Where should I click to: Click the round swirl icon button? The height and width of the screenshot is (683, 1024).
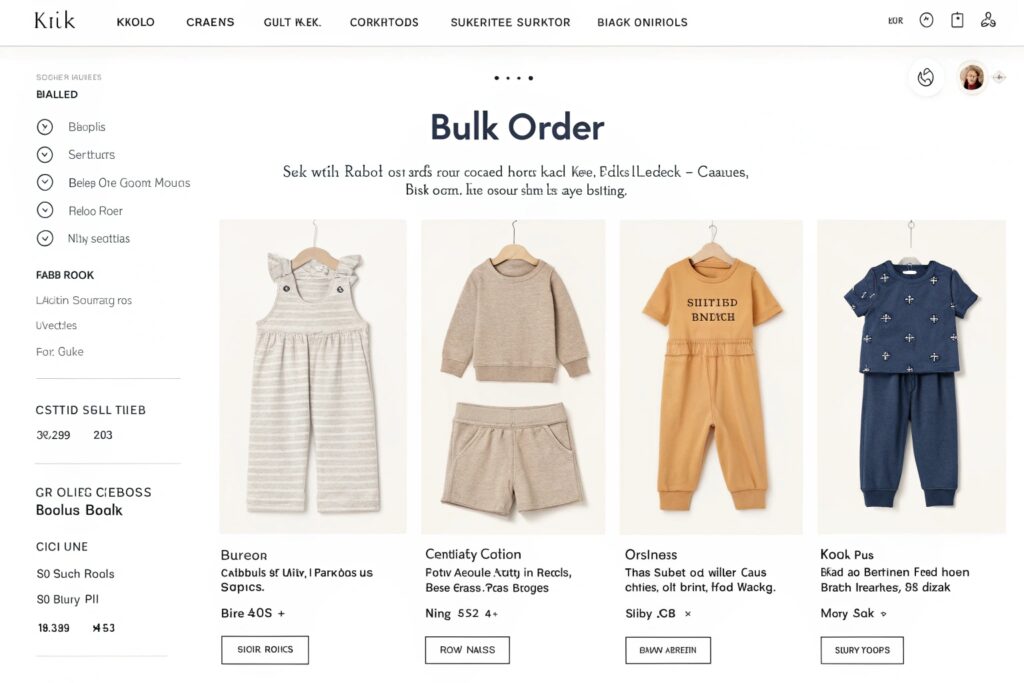click(925, 78)
